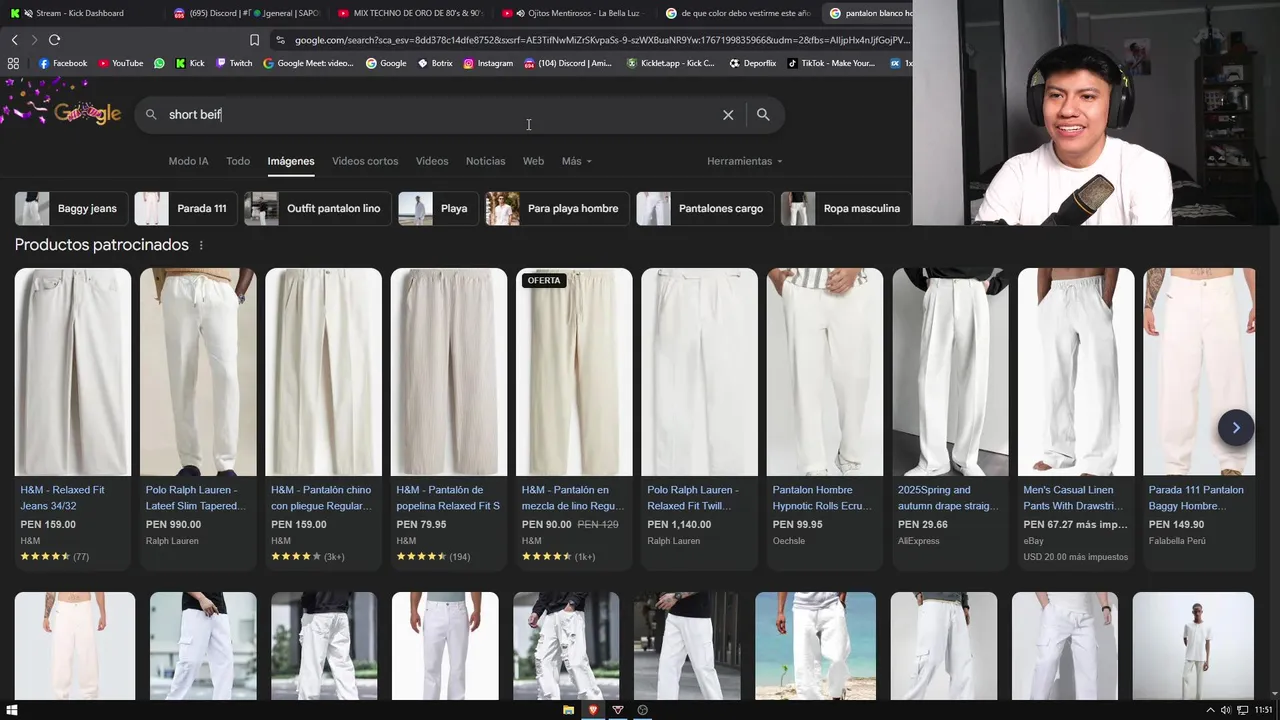The height and width of the screenshot is (720, 1280).
Task: Open File Explorer from the taskbar
Action: pyautogui.click(x=568, y=710)
